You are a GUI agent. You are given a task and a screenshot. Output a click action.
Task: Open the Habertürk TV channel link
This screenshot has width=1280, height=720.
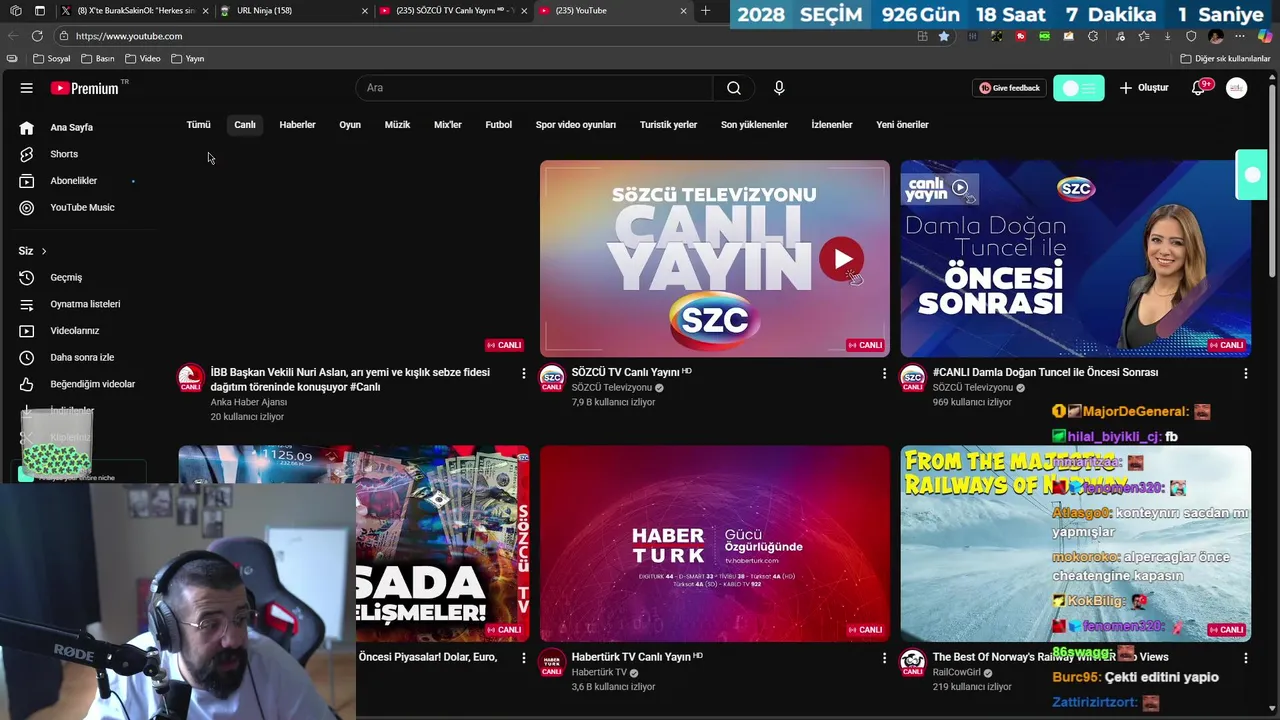pos(599,673)
